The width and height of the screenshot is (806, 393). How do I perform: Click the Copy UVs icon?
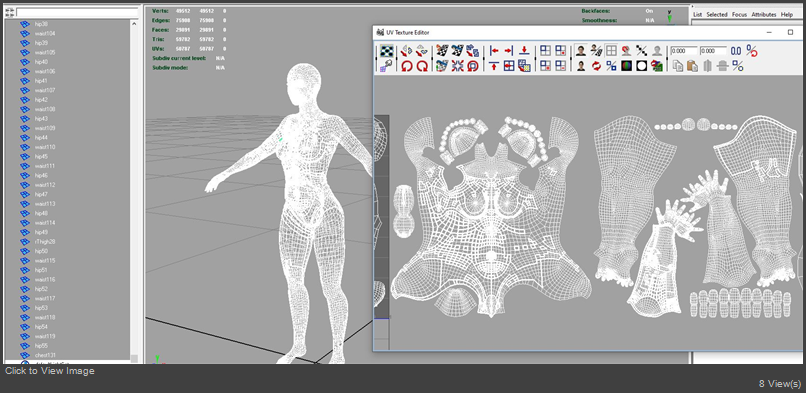point(677,66)
